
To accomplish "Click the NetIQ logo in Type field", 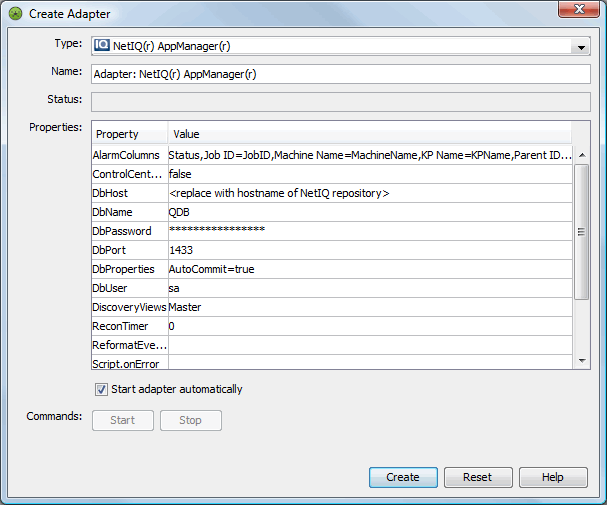I will (x=102, y=45).
